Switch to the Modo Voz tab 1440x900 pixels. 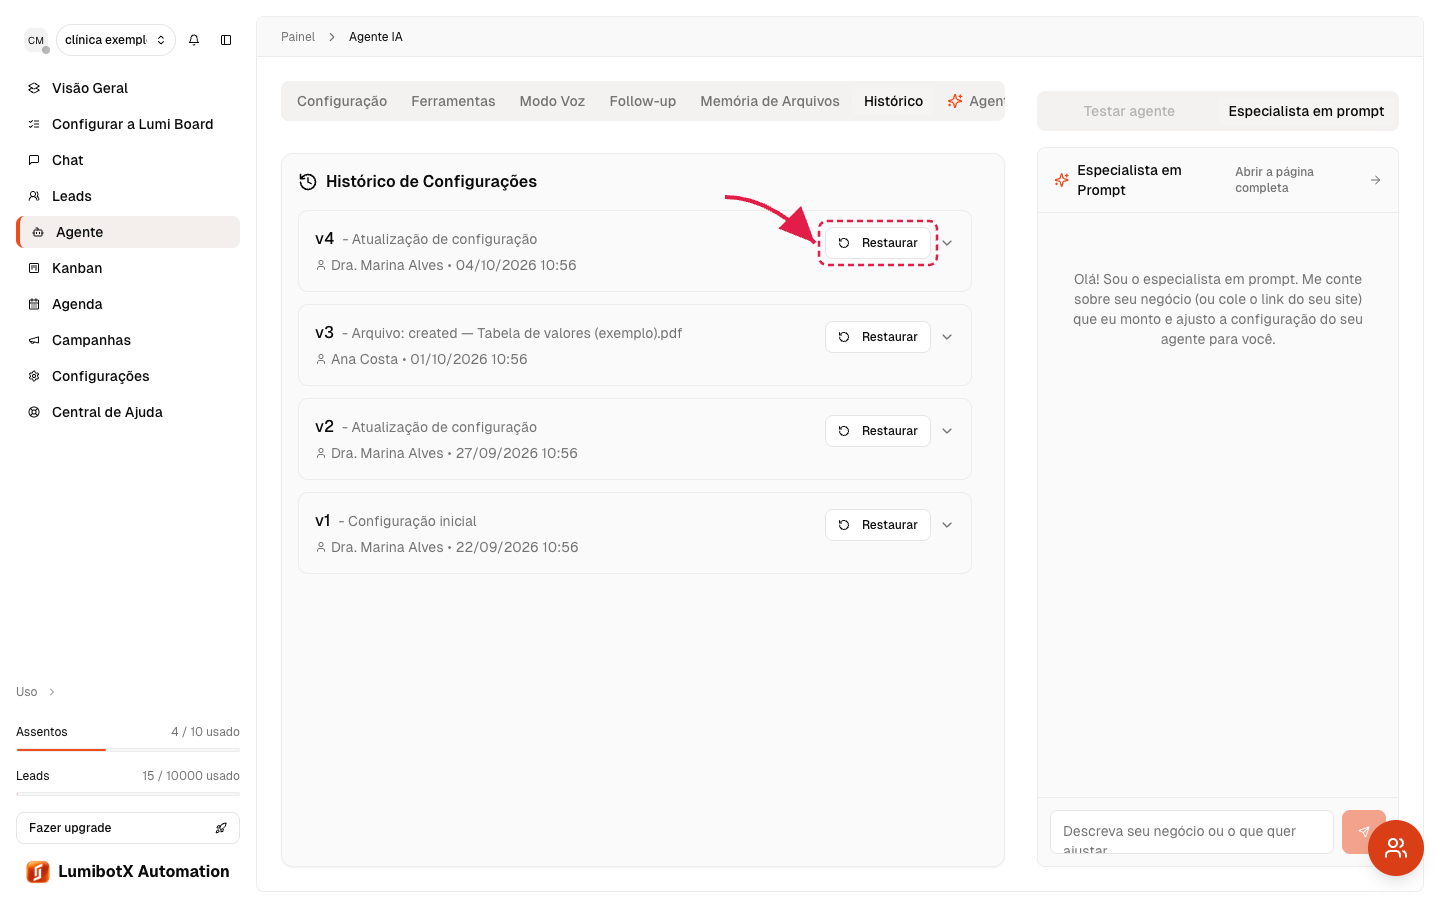click(x=552, y=101)
